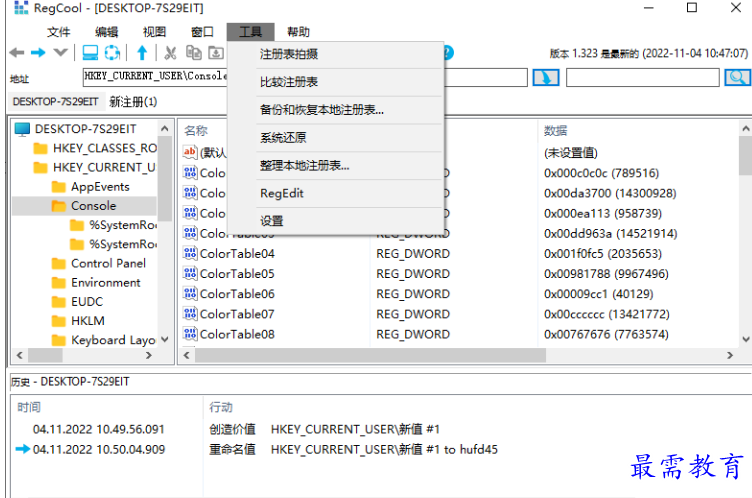
Task: Click data value 0x00cccccc (13421772)
Action: (x=607, y=314)
